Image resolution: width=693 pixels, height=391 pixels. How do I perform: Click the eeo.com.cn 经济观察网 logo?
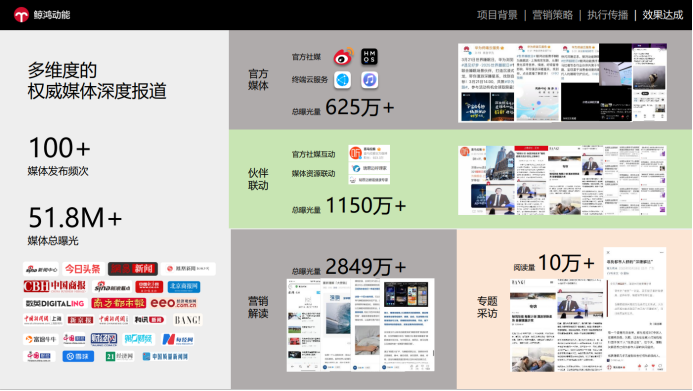(174, 303)
